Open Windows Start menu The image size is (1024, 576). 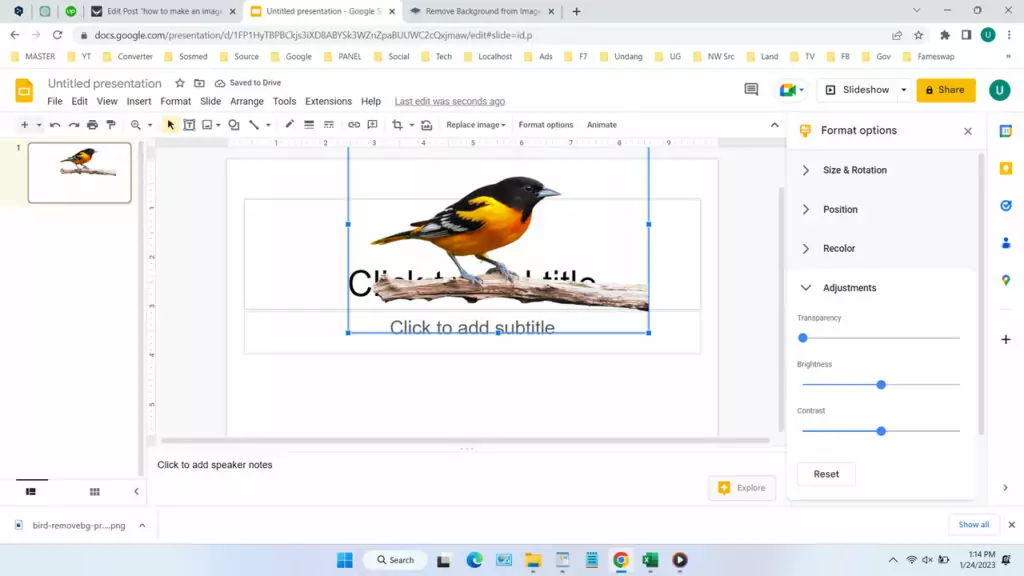[345, 560]
